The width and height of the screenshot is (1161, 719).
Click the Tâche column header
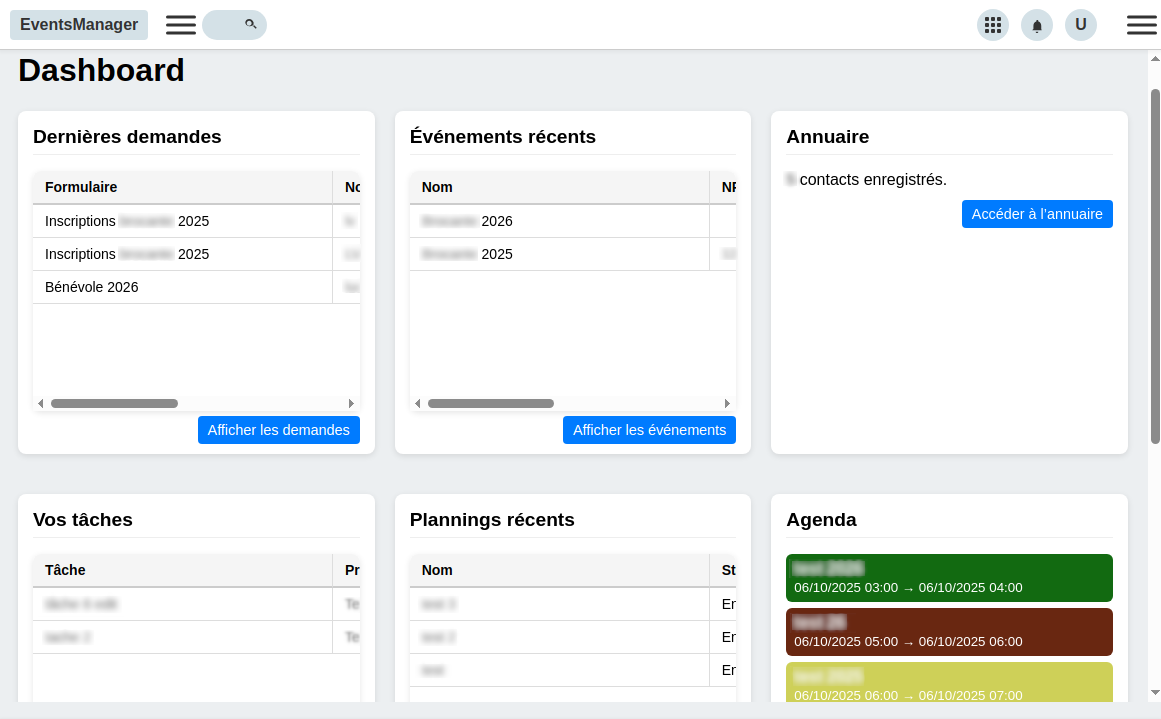click(x=65, y=570)
